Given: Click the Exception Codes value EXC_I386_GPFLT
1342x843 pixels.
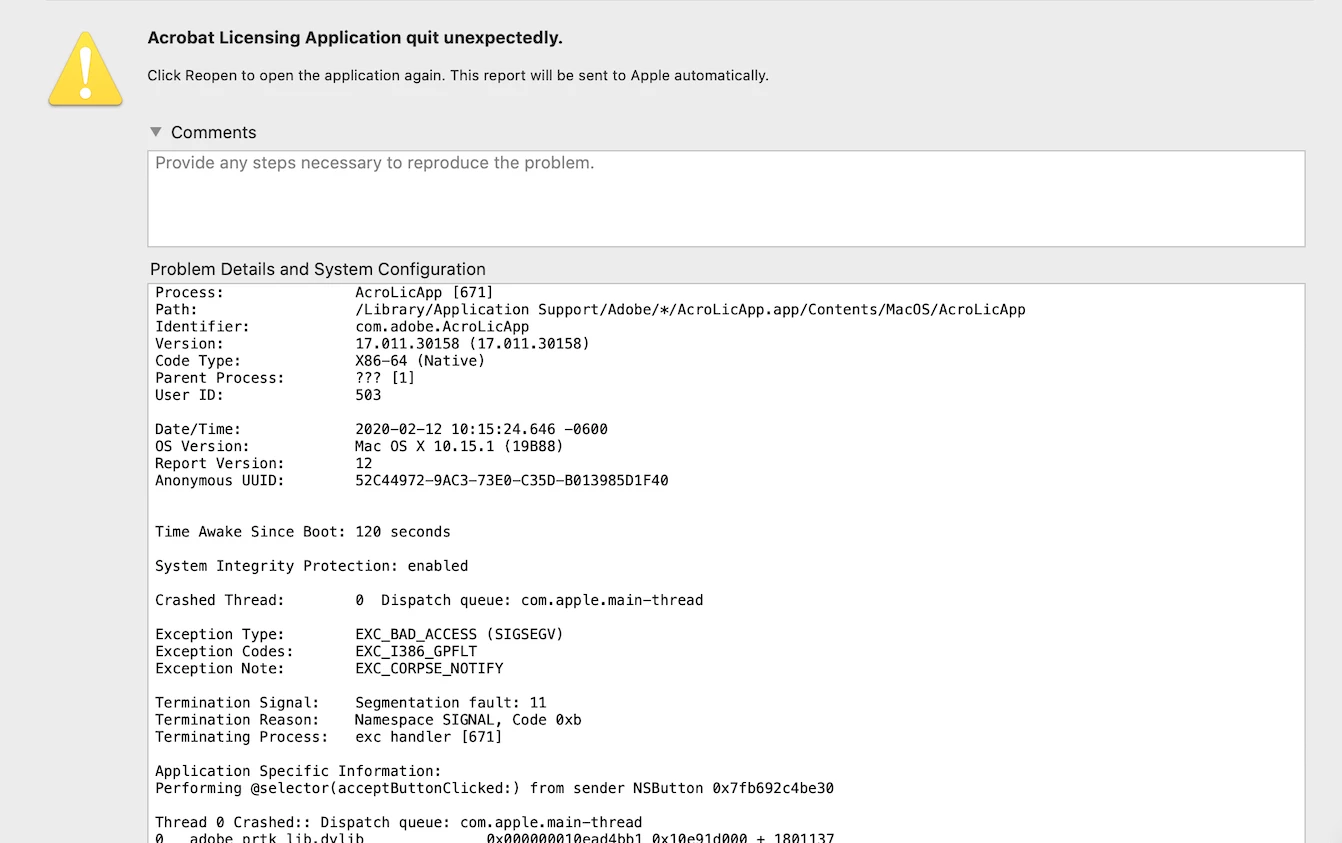Looking at the screenshot, I should pyautogui.click(x=416, y=651).
